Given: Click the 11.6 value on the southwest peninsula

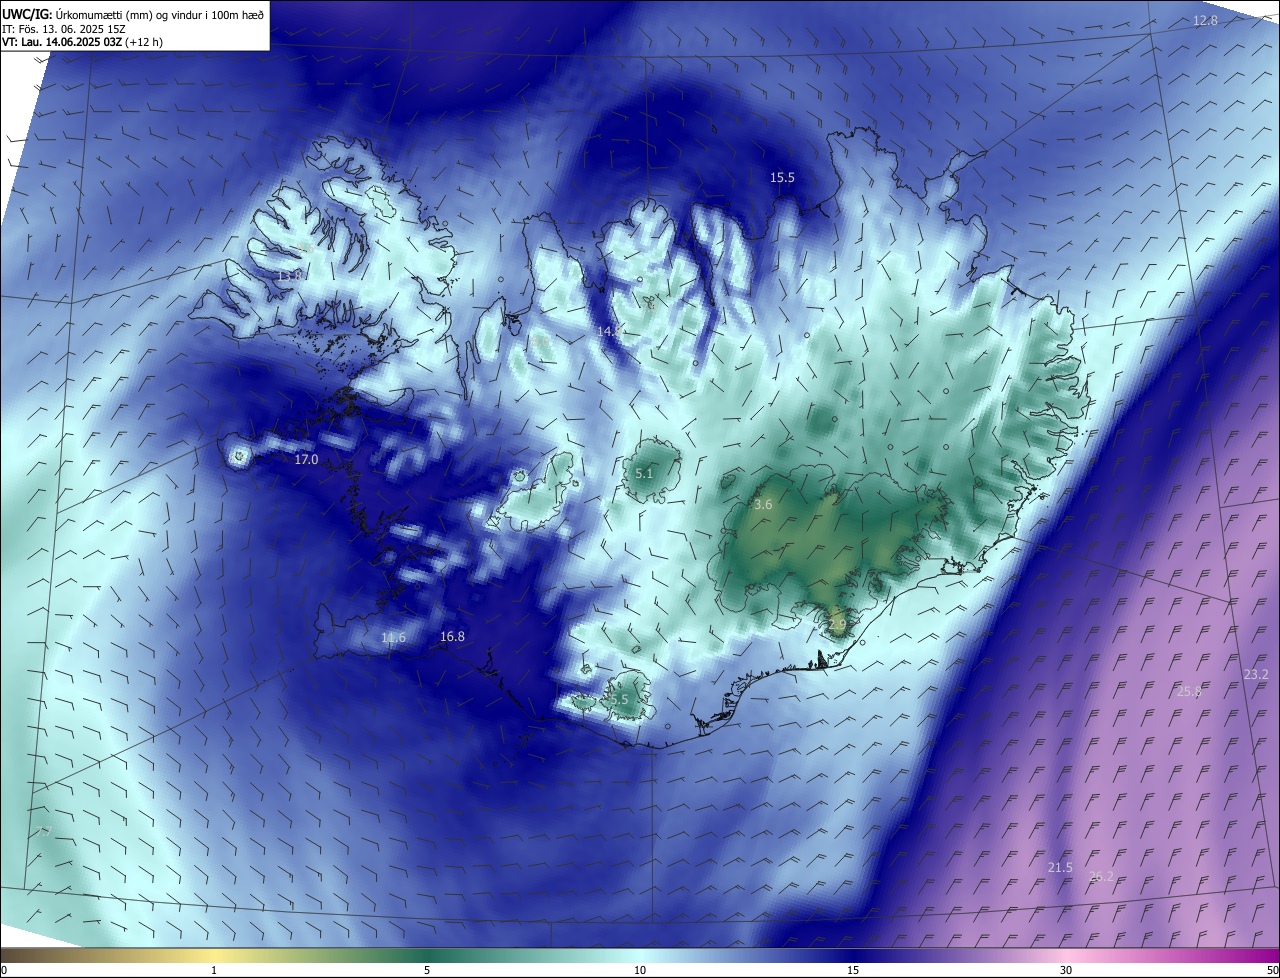Looking at the screenshot, I should (394, 638).
